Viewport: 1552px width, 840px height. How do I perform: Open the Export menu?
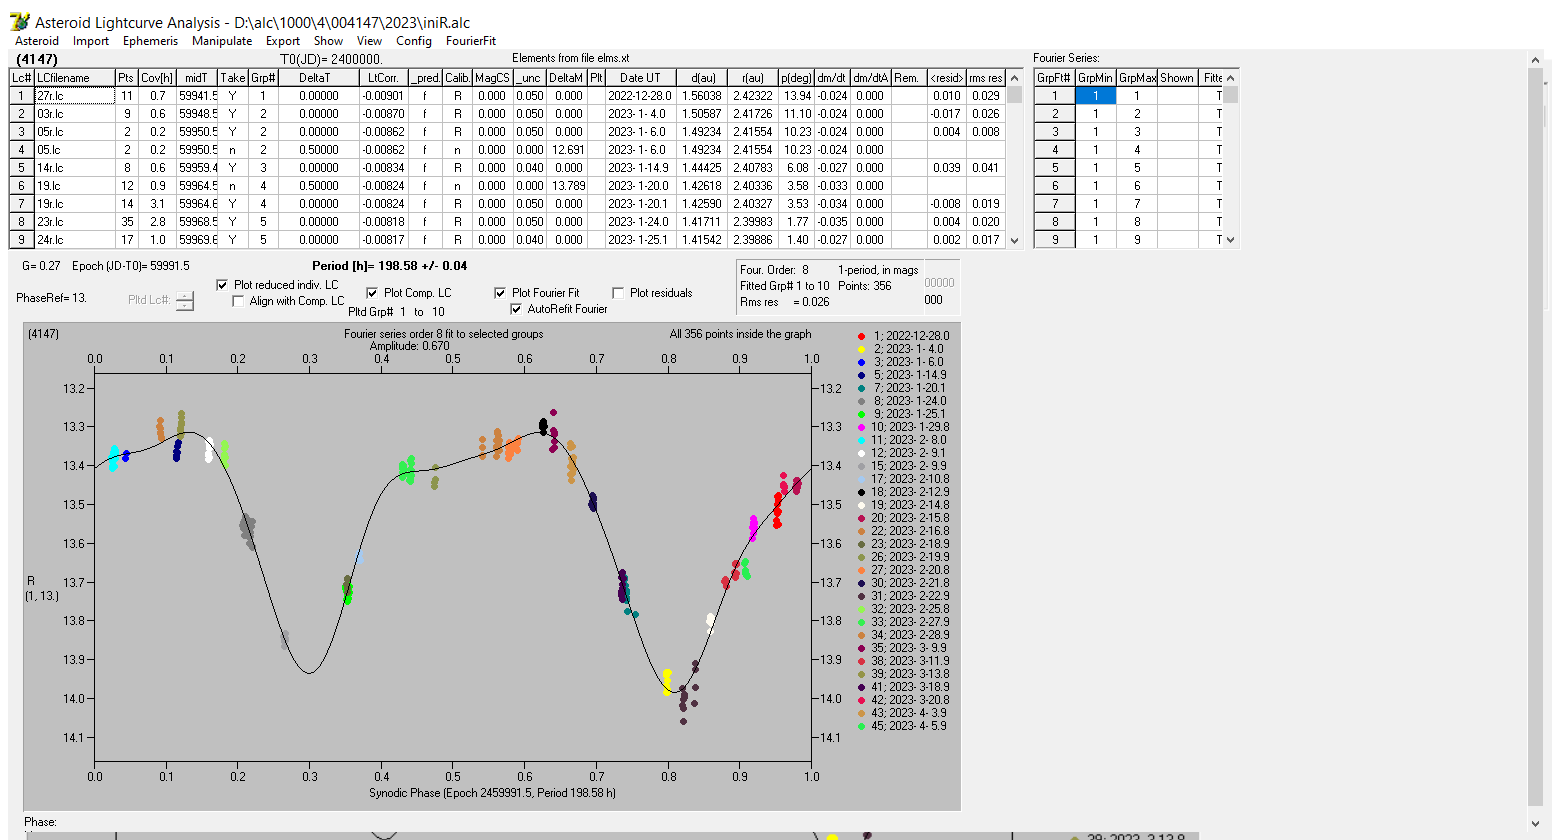pyautogui.click(x=283, y=41)
